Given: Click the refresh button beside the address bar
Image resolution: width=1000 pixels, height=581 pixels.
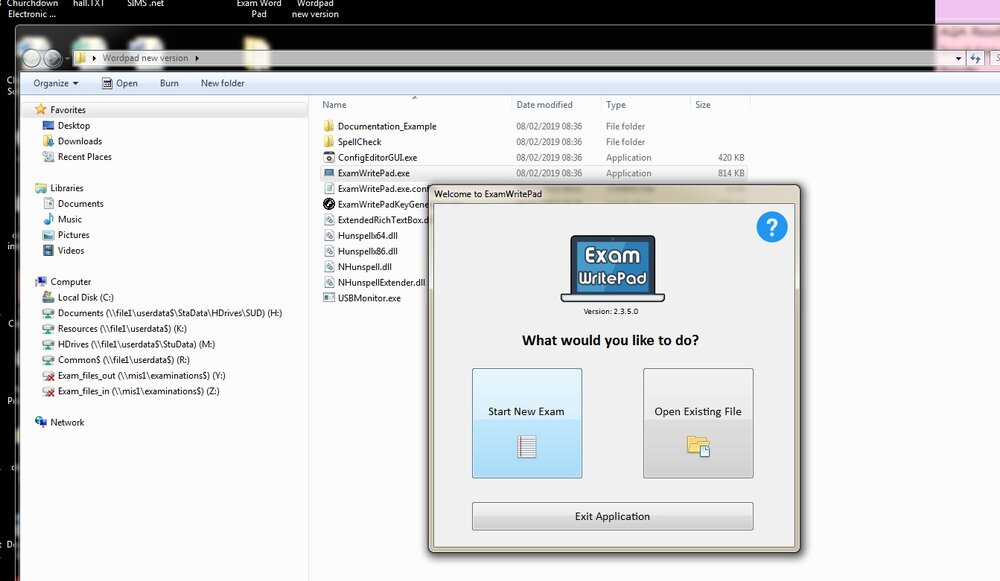Looking at the screenshot, I should 975,59.
